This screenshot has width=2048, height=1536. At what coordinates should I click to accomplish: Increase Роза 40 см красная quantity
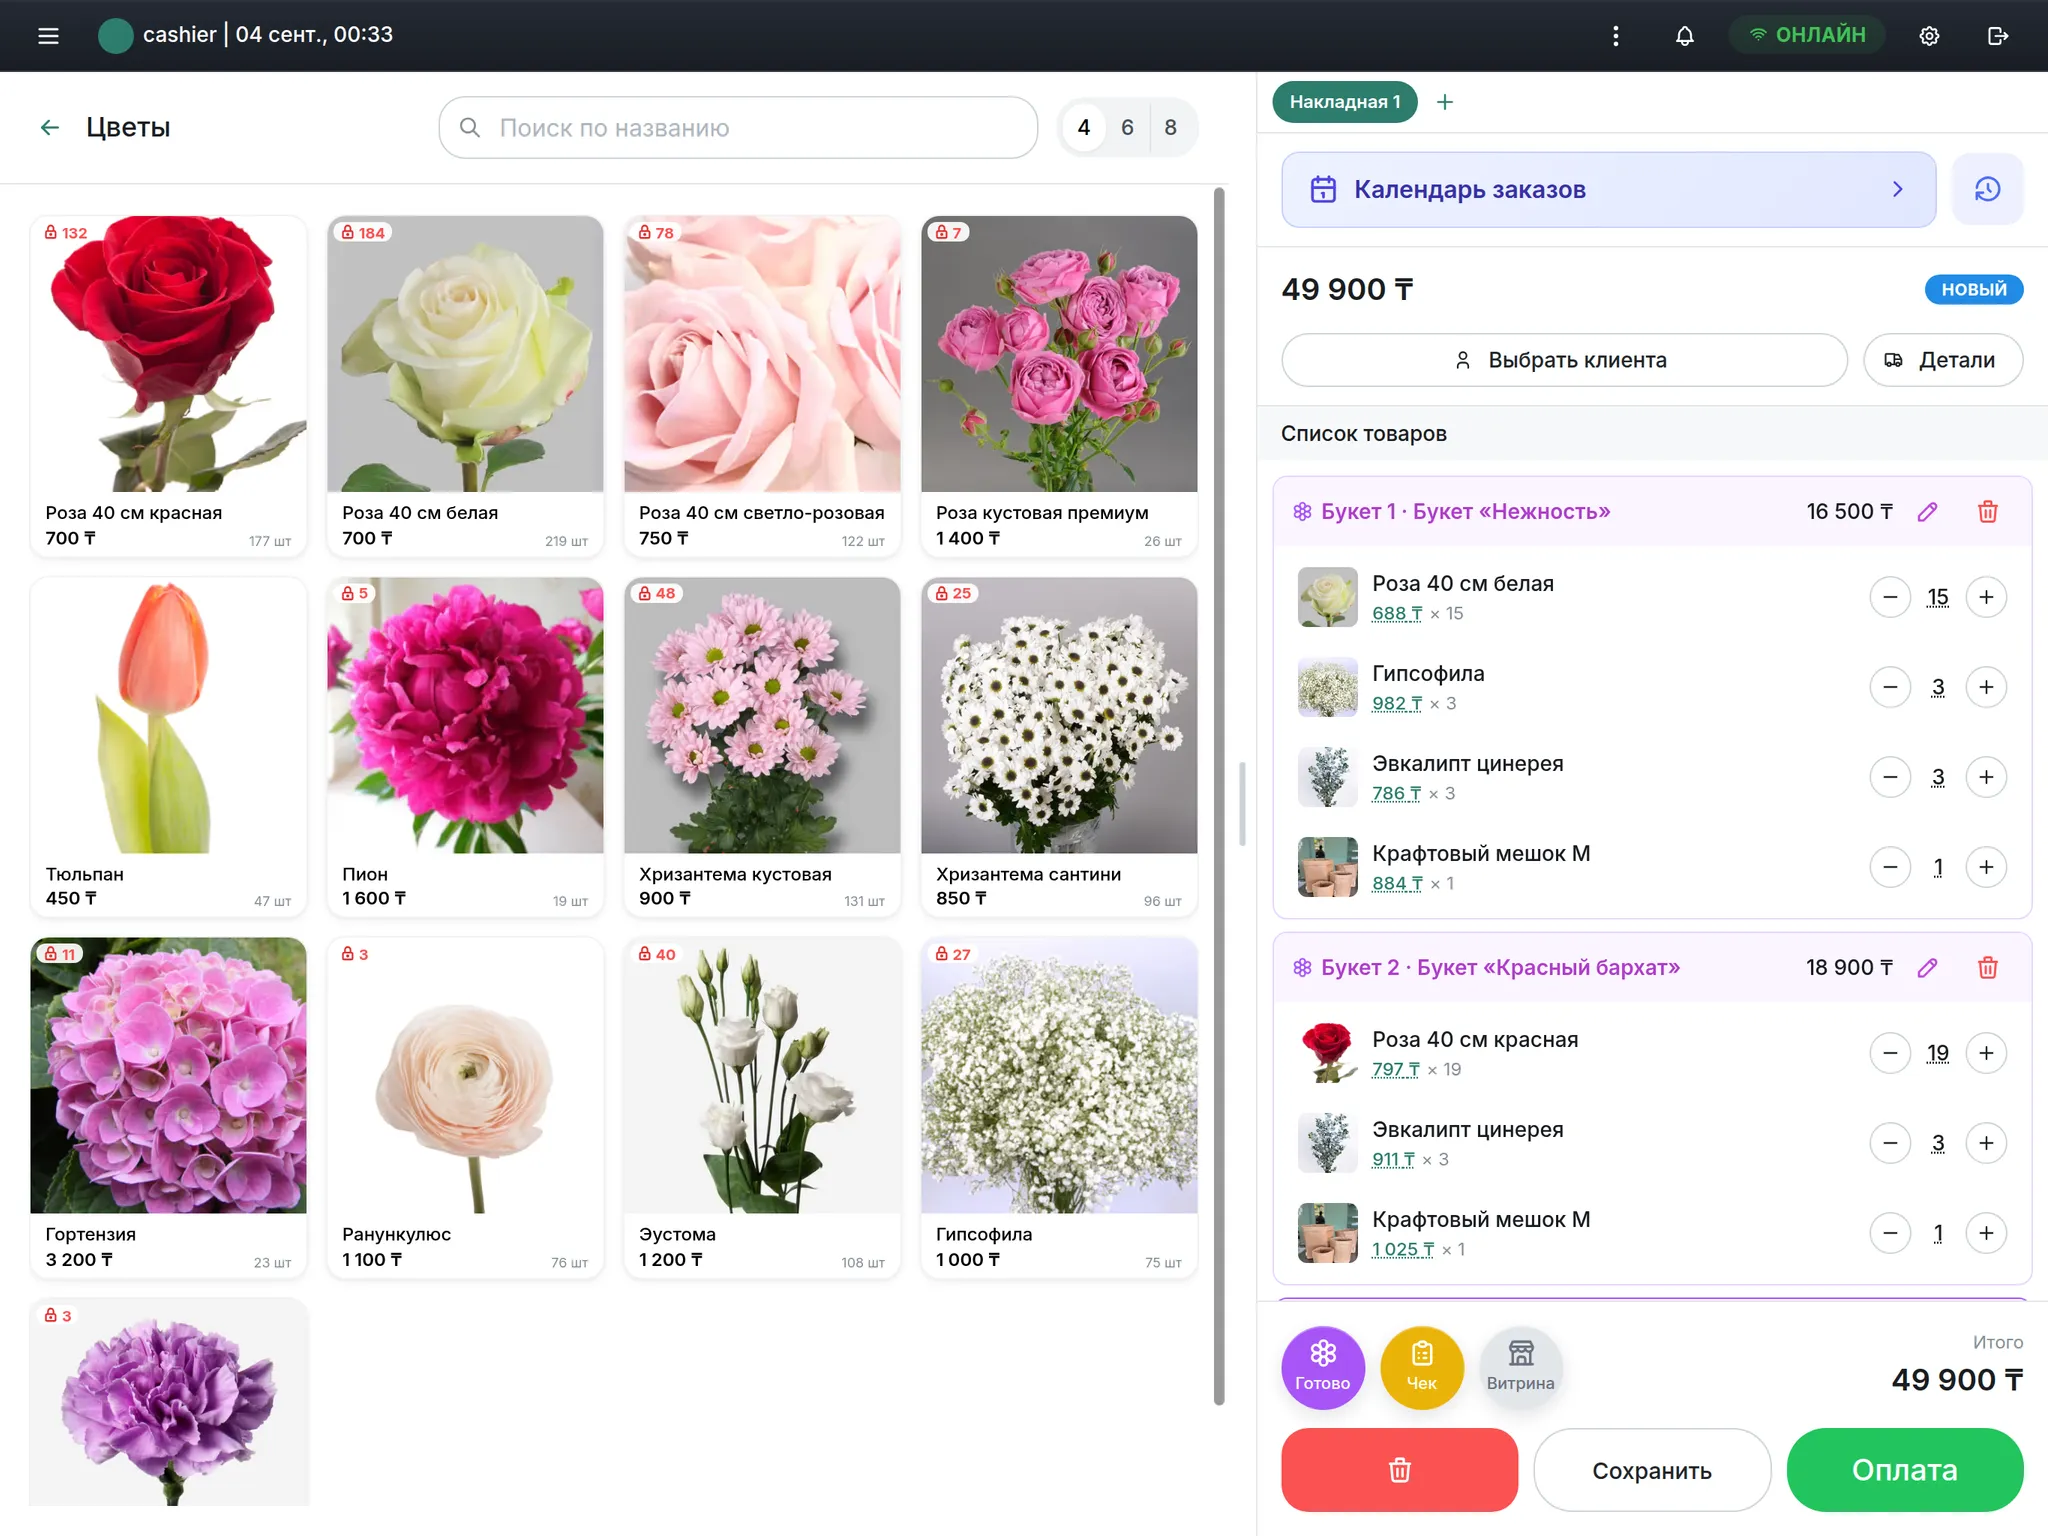pos(1987,1053)
